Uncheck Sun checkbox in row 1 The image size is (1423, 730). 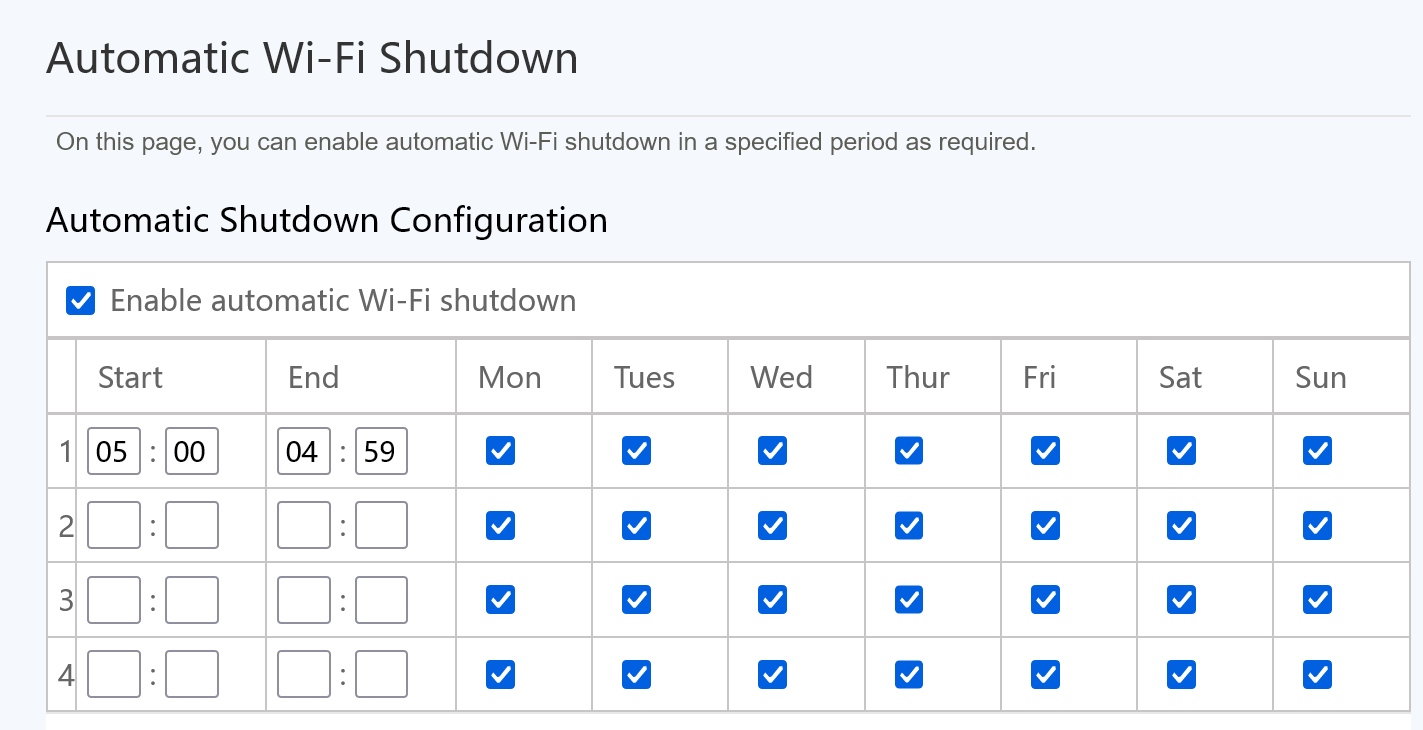tap(1317, 451)
